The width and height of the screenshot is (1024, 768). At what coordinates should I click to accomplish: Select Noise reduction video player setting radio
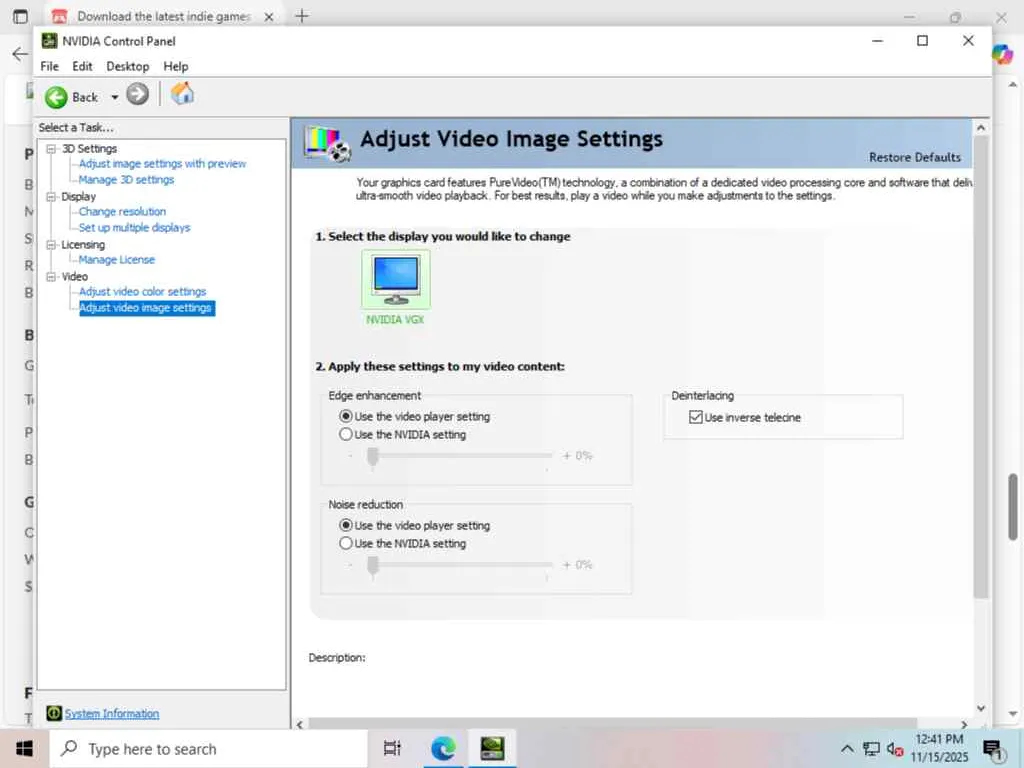coord(346,525)
